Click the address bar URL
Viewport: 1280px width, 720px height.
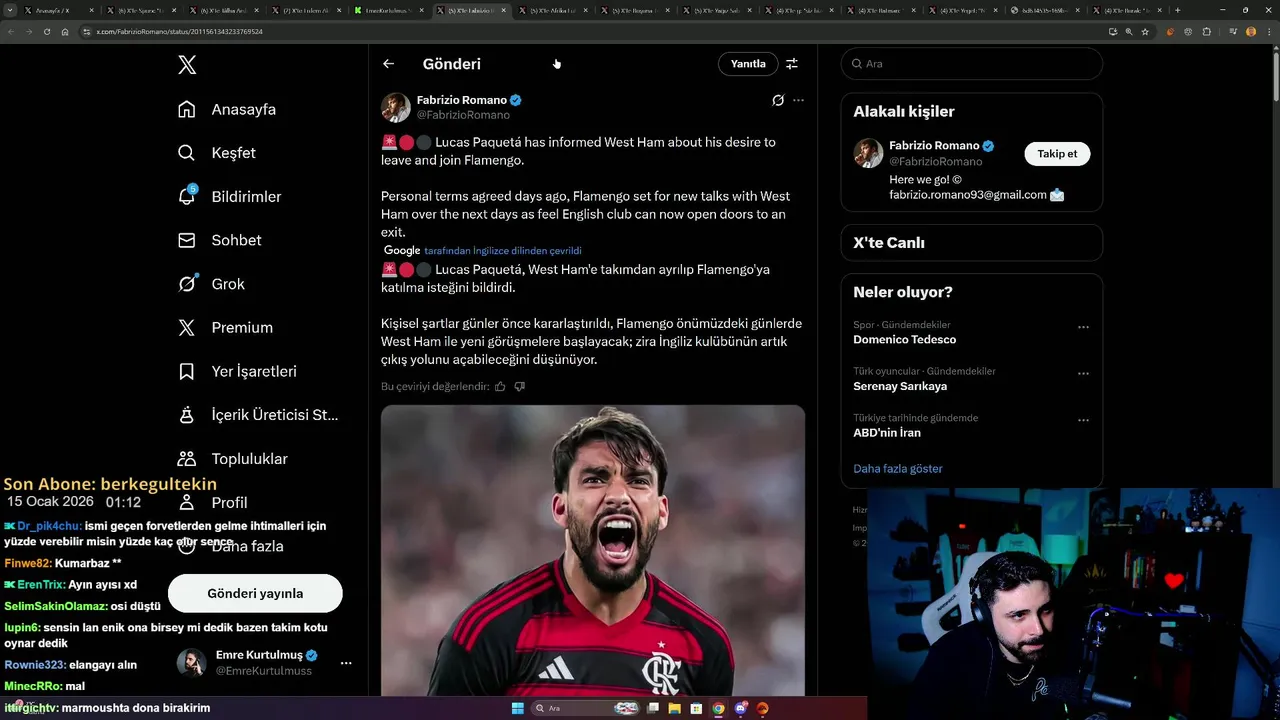point(179,31)
